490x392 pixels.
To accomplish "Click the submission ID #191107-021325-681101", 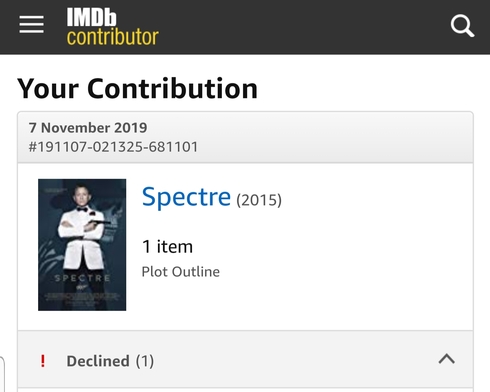I will coord(113,147).
